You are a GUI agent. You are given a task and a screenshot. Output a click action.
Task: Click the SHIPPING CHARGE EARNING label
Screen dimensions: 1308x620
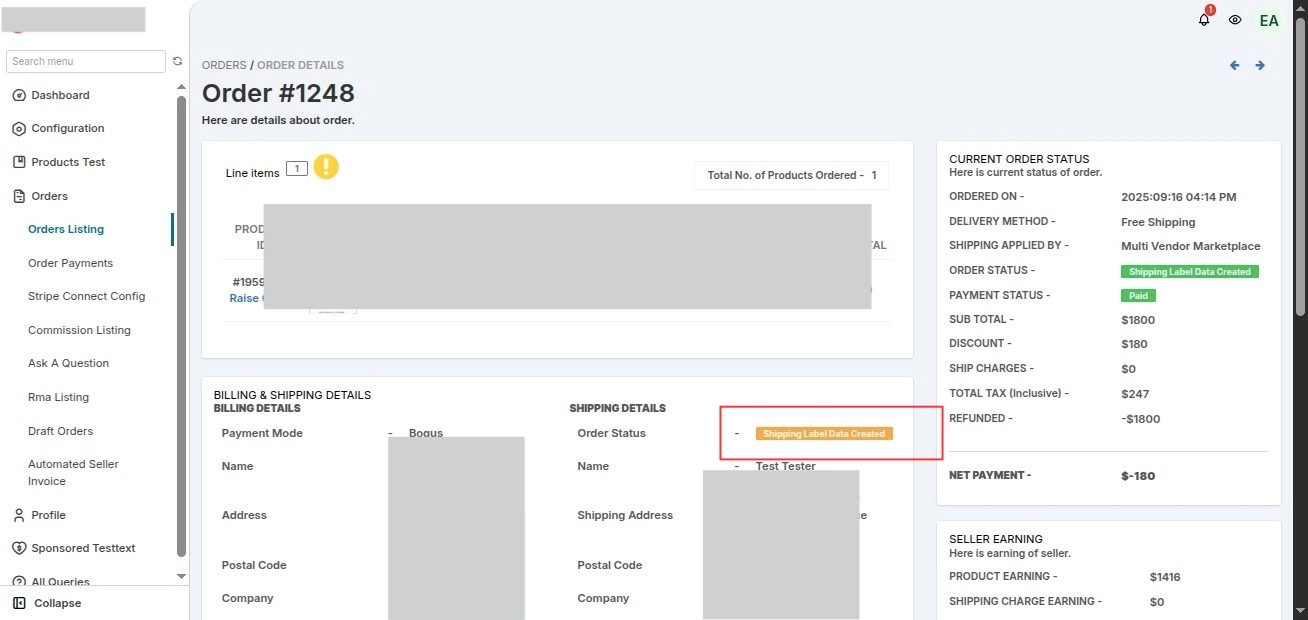tap(1025, 601)
